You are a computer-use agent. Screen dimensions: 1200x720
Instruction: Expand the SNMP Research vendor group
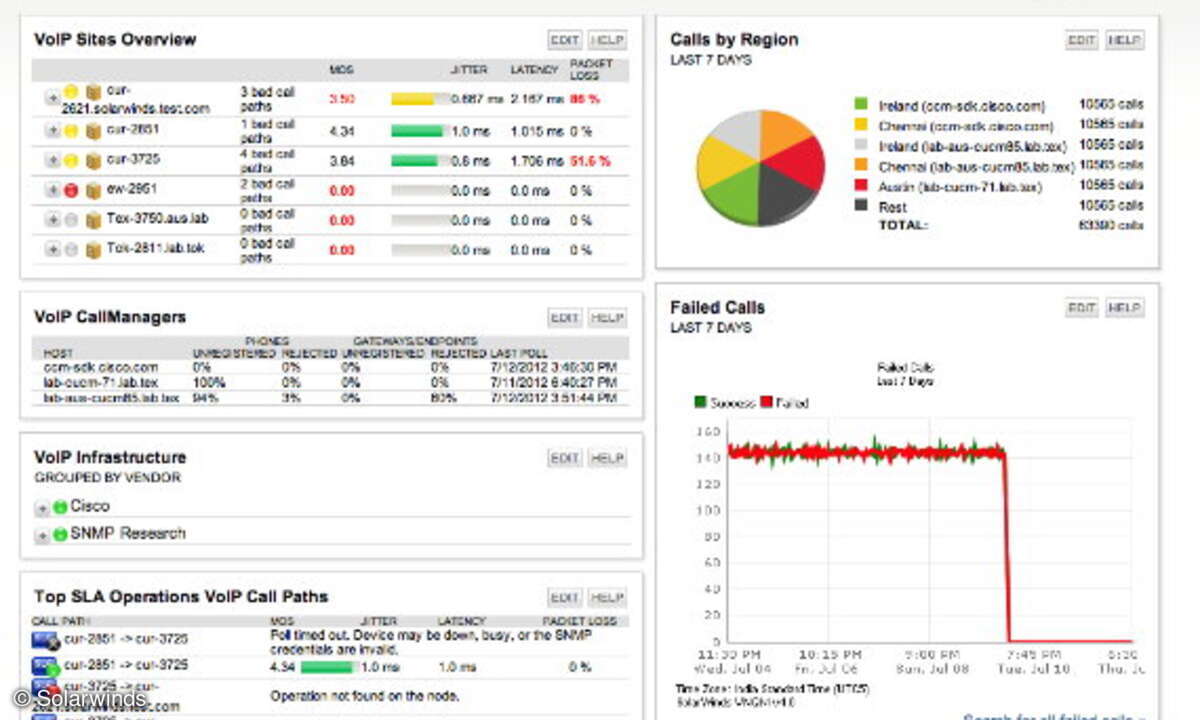coord(42,535)
